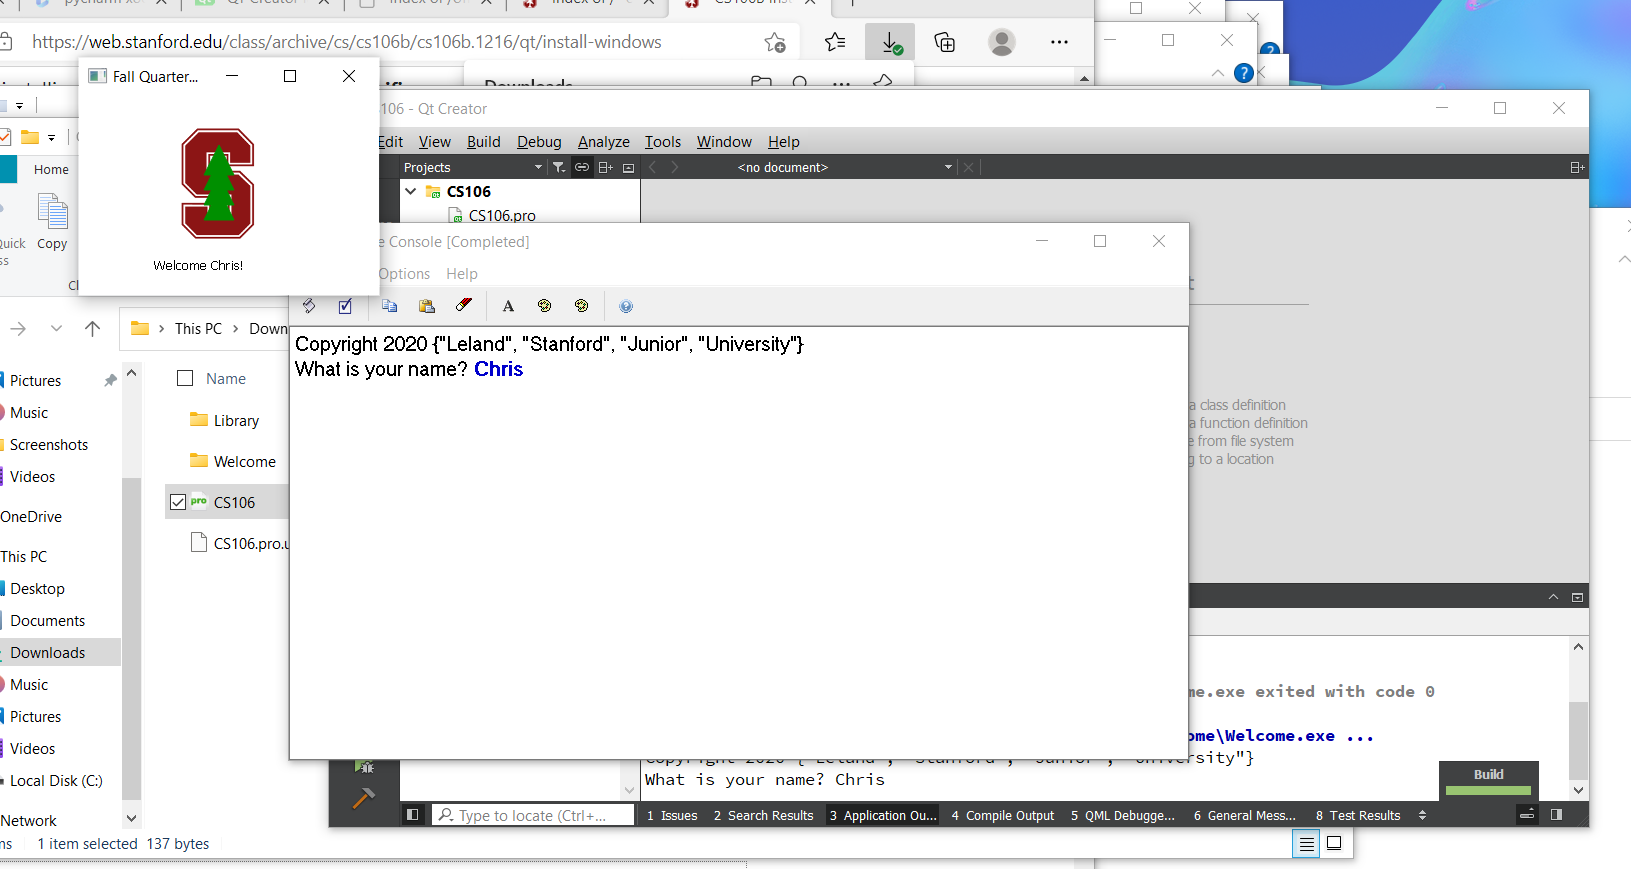Open the Issues output pane

pos(672,816)
